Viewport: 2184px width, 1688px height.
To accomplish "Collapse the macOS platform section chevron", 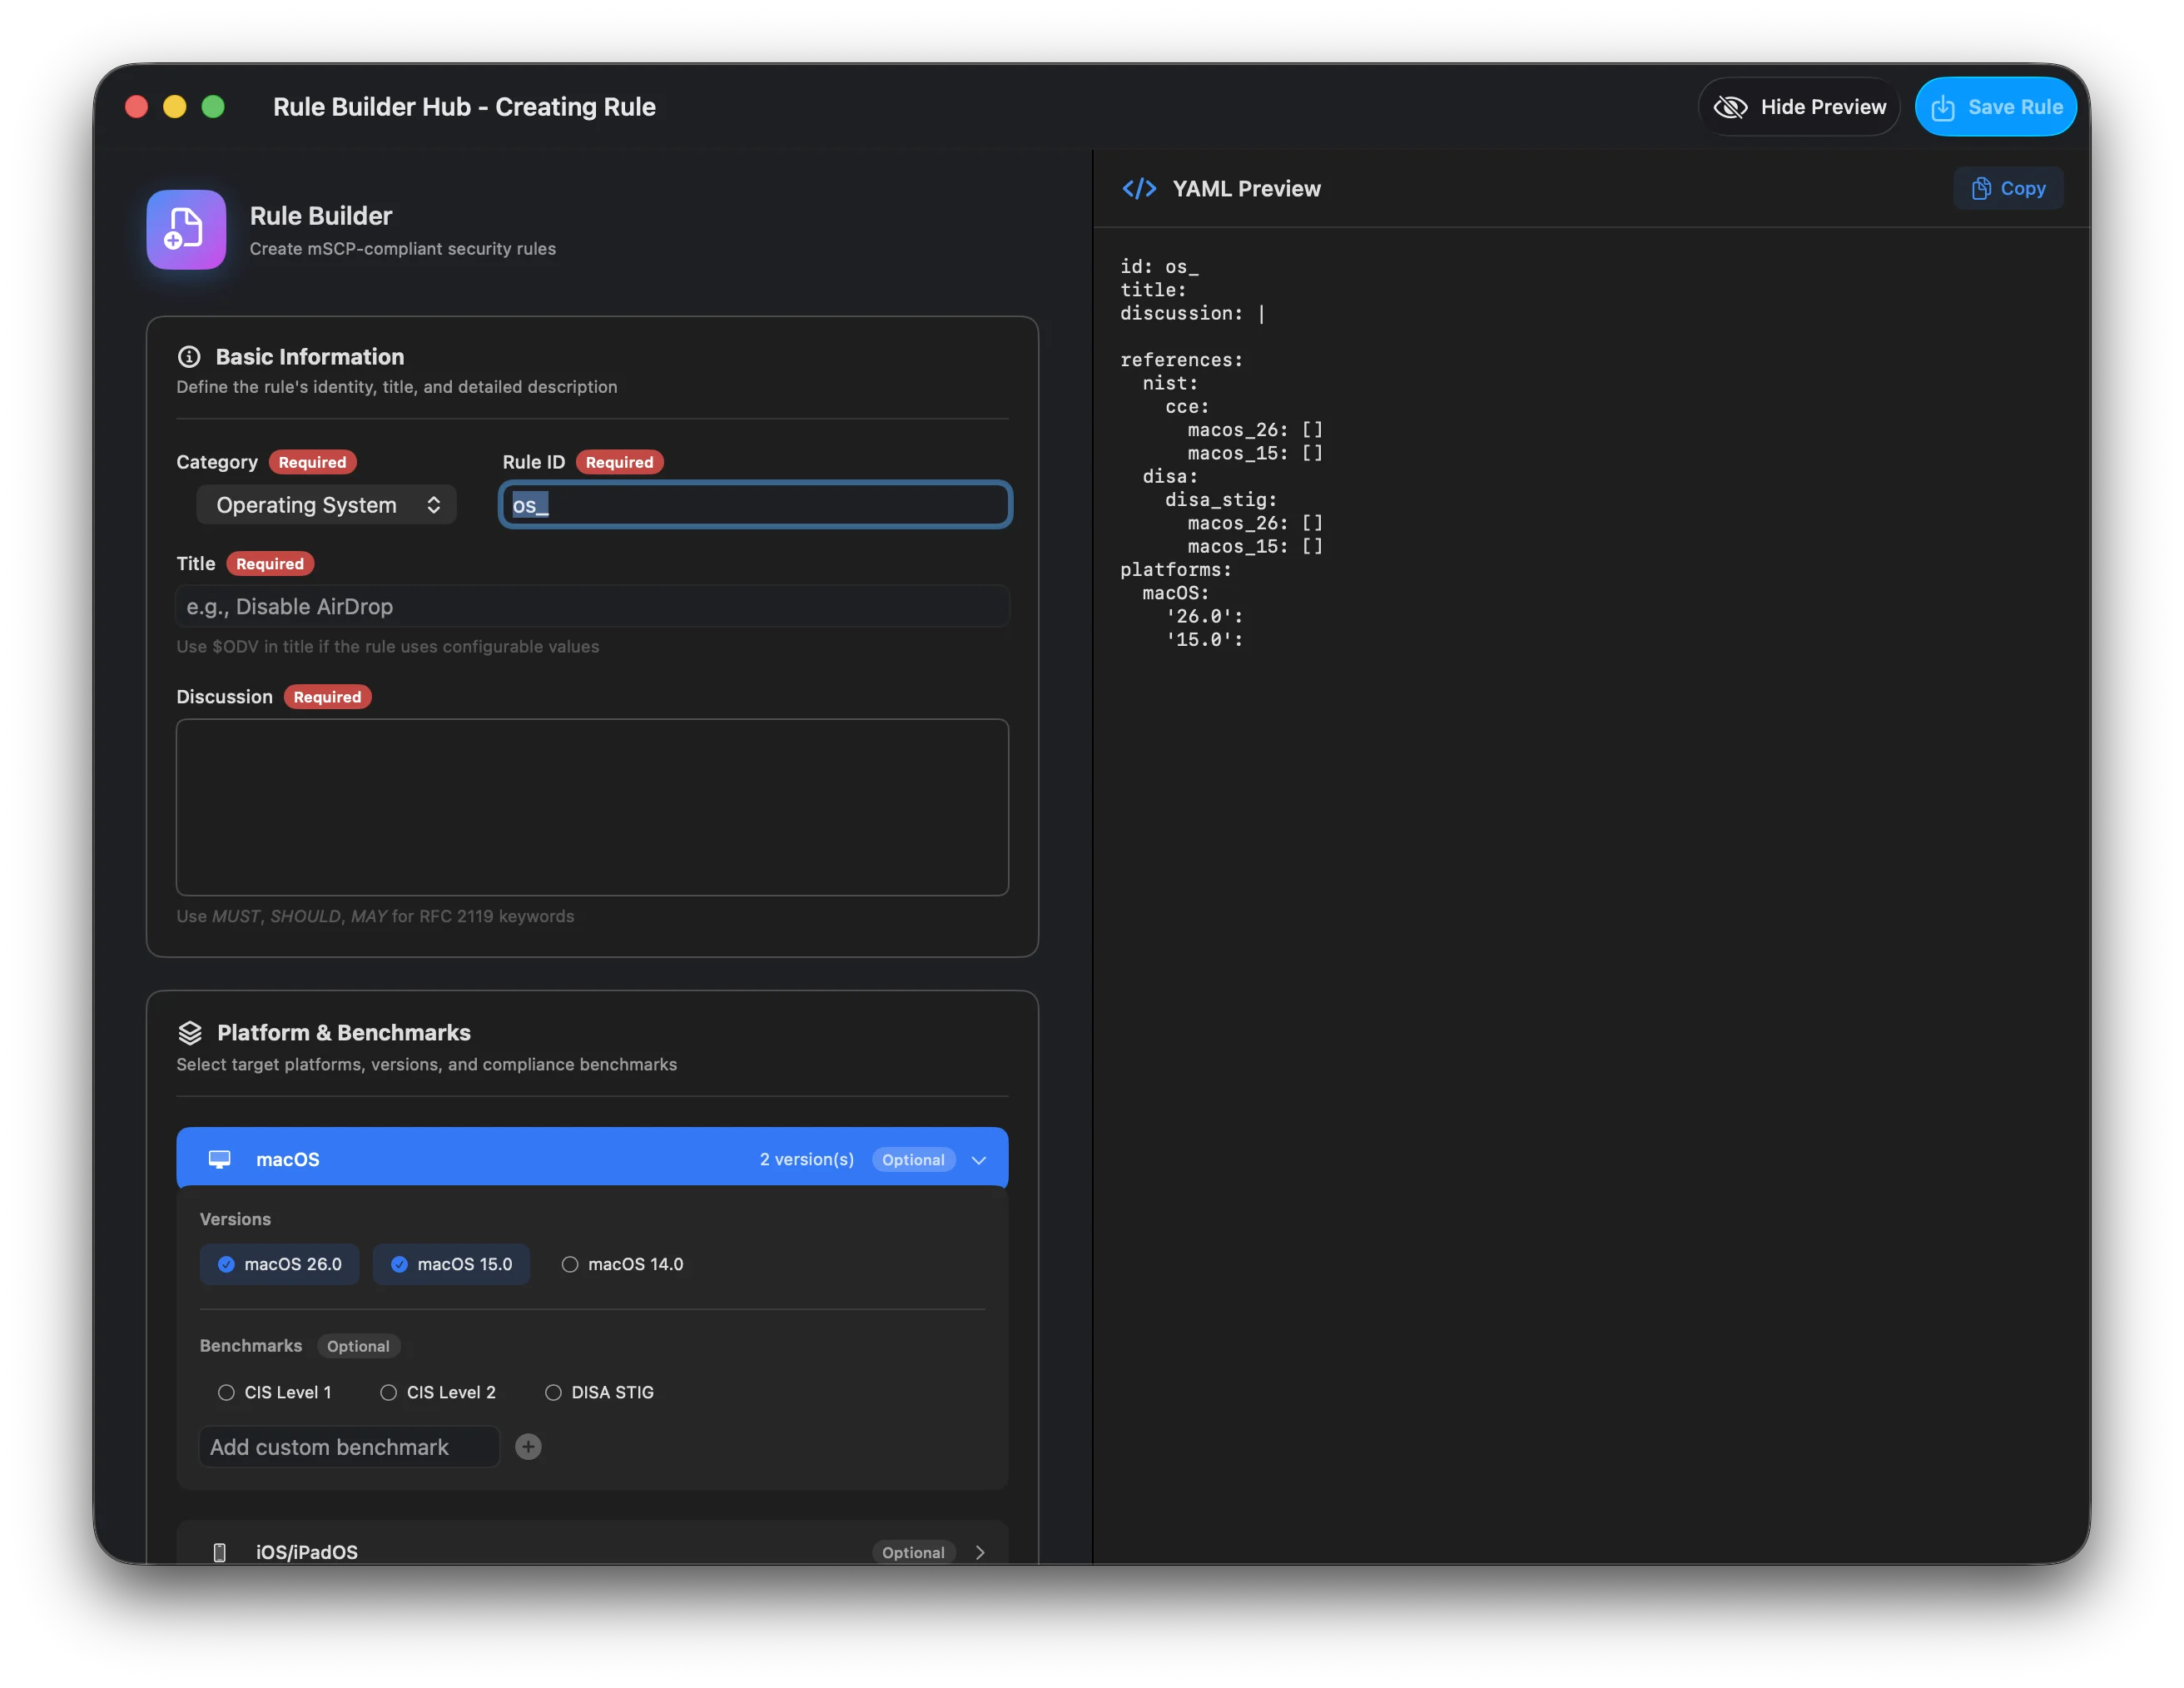I will (979, 1160).
